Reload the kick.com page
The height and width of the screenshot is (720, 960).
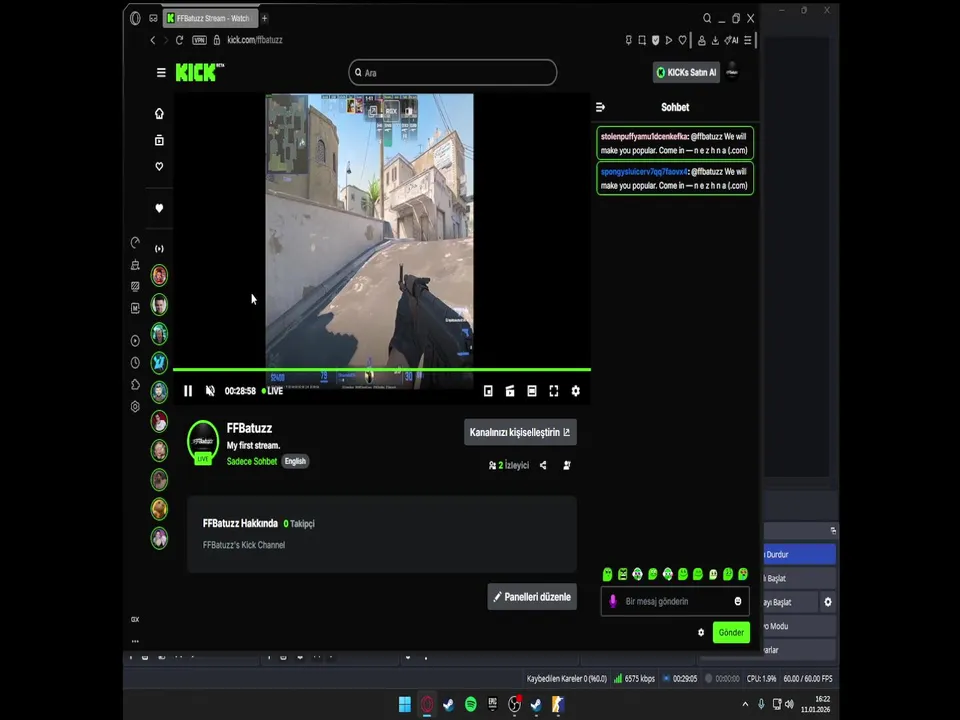(179, 40)
